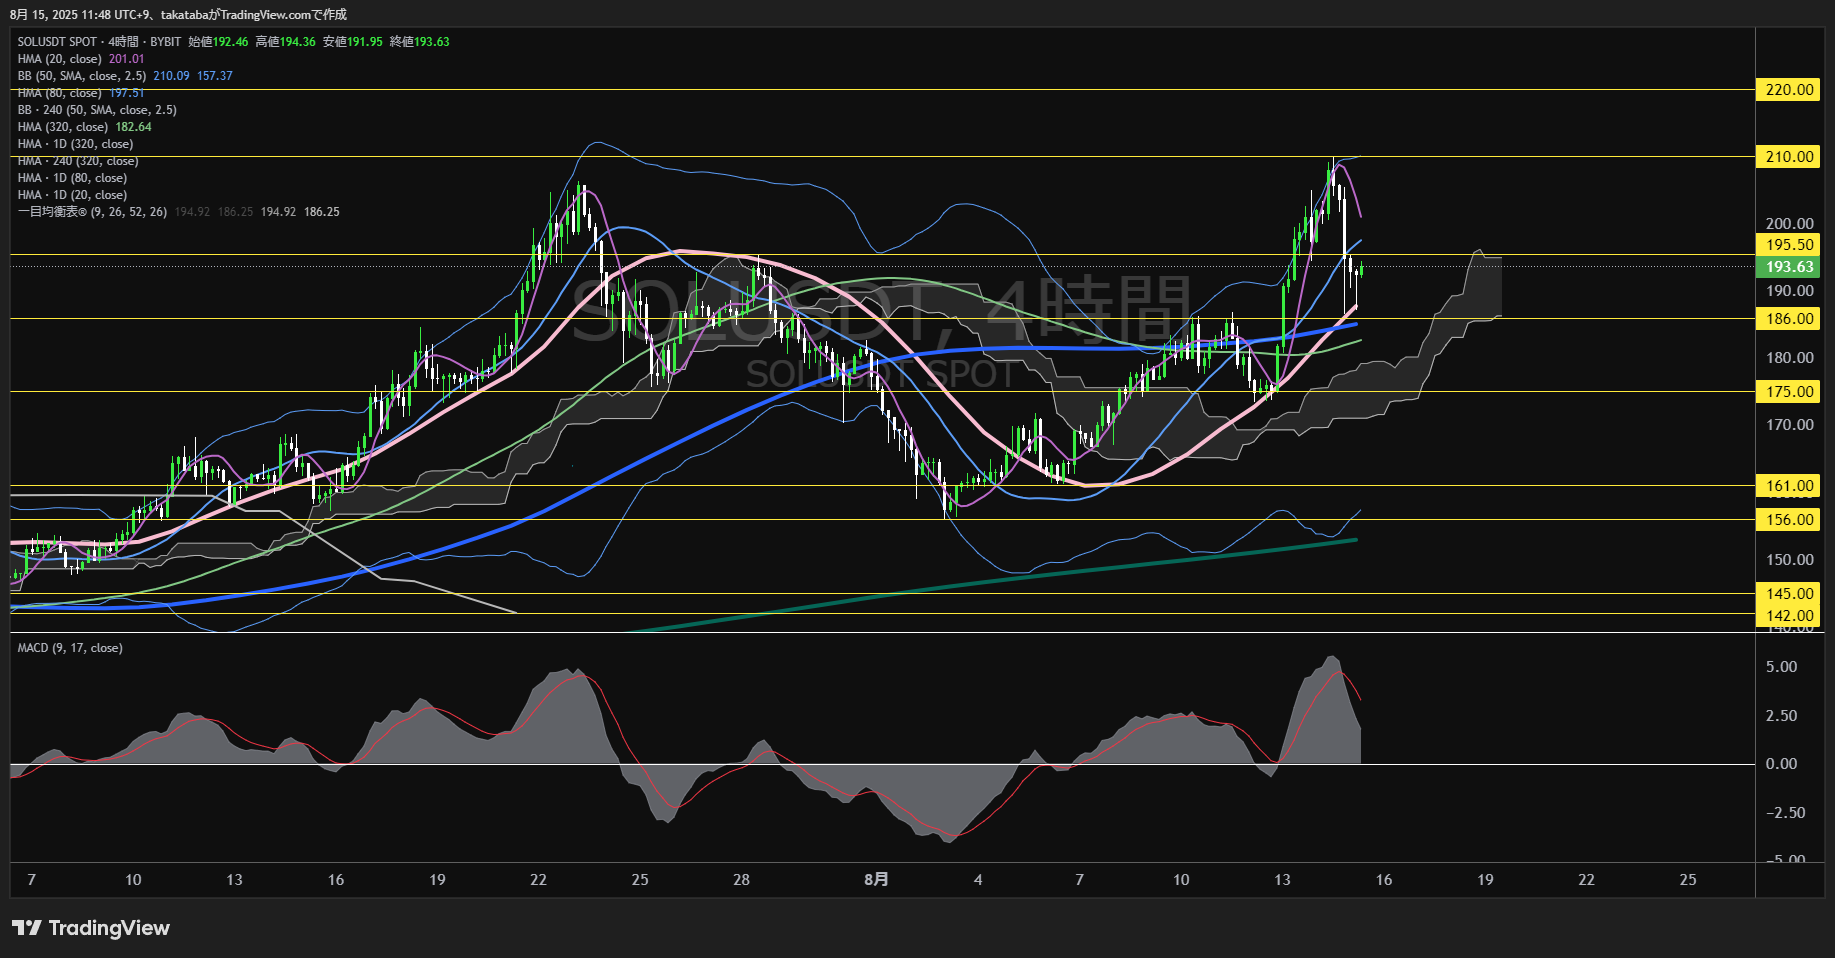Click the low price value 安値191.95 in header

click(x=352, y=42)
